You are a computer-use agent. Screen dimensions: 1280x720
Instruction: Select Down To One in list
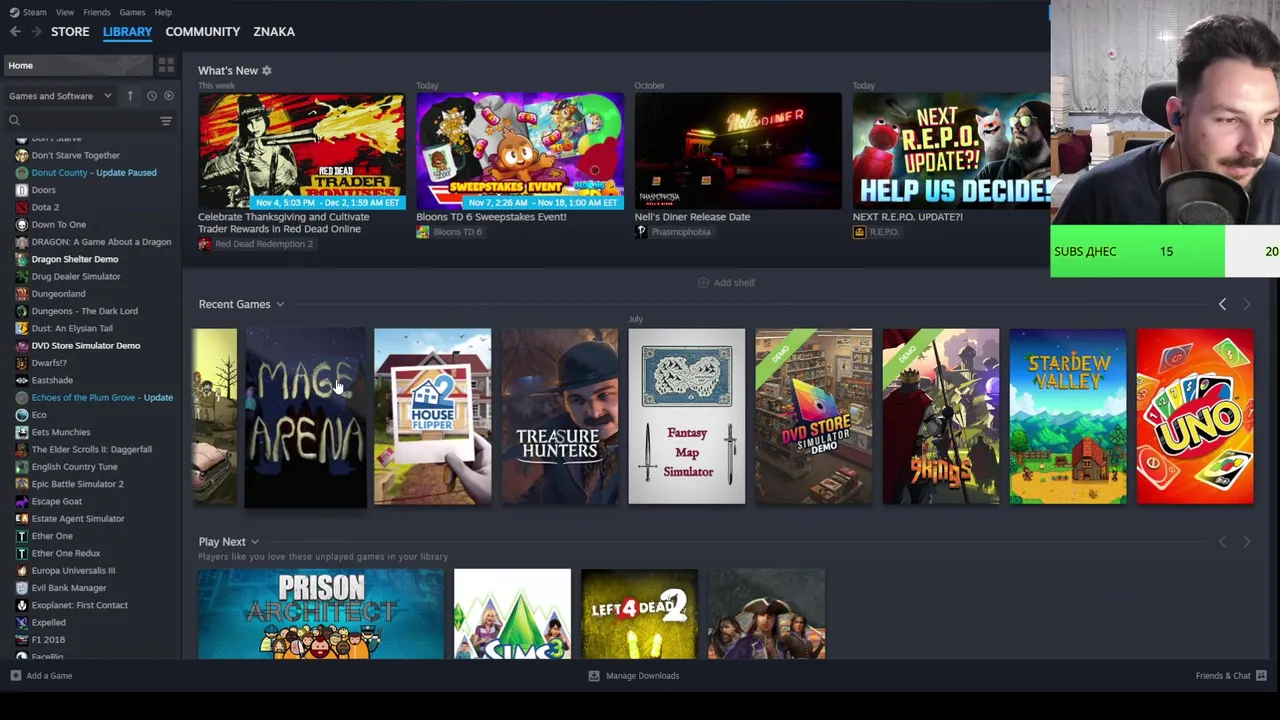58,225
